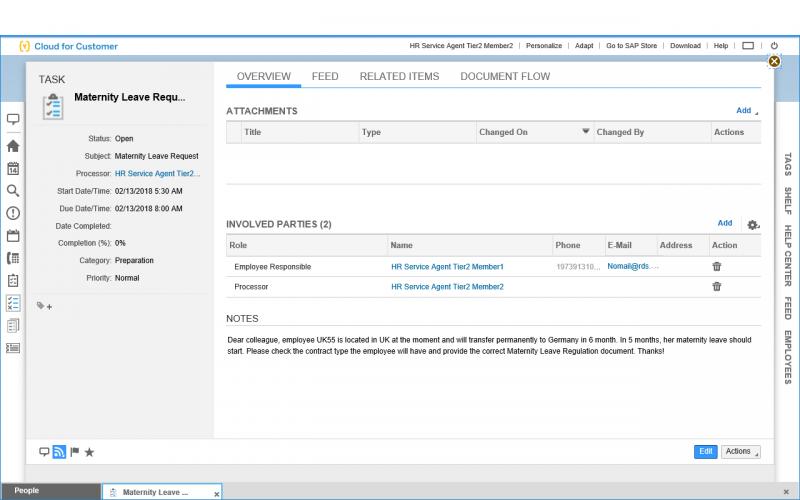
Task: Open the stacked documents sidebar icon
Action: 13,326
